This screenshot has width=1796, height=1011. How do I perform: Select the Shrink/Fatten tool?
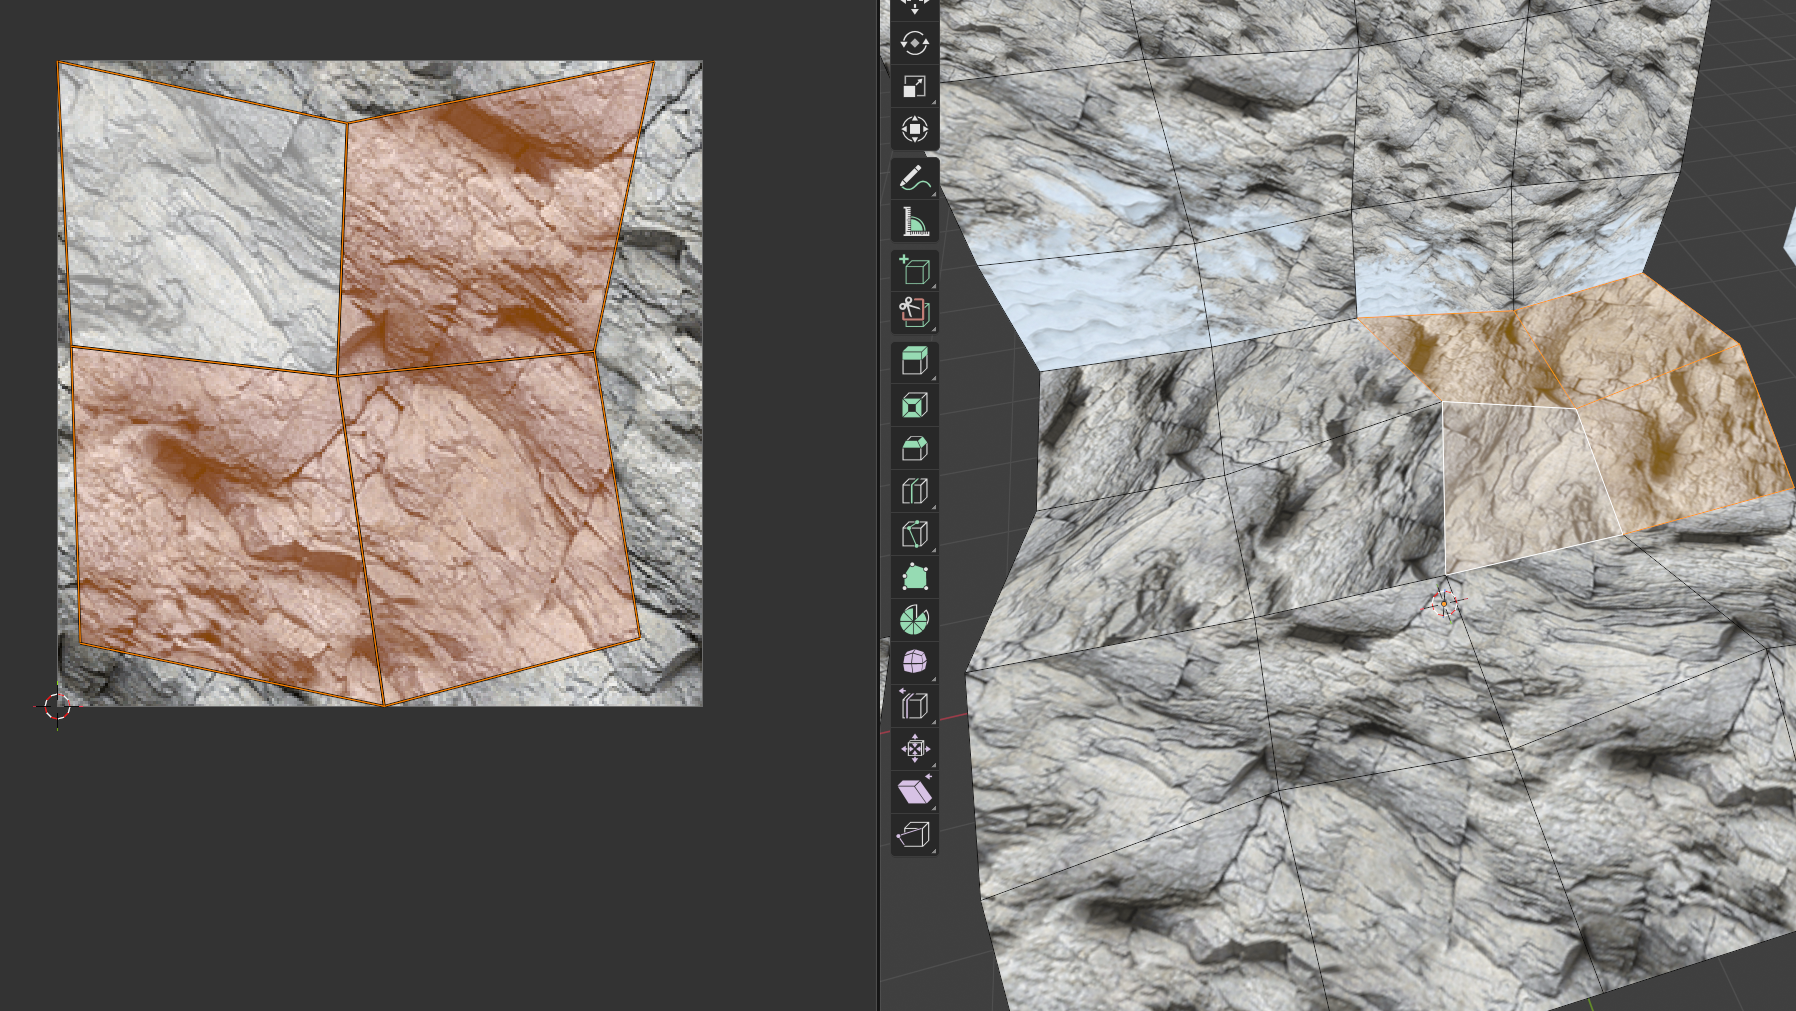click(914, 749)
